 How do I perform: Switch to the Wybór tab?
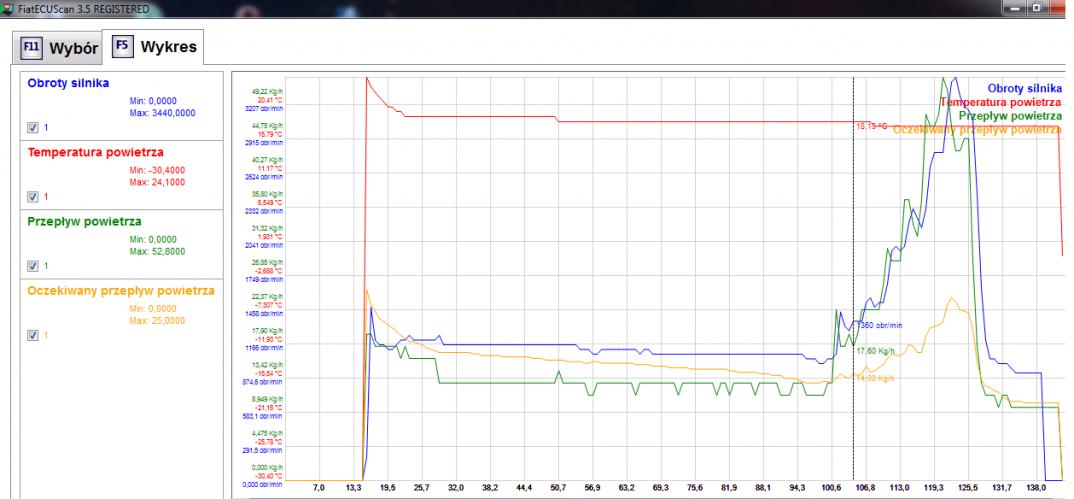tap(58, 49)
